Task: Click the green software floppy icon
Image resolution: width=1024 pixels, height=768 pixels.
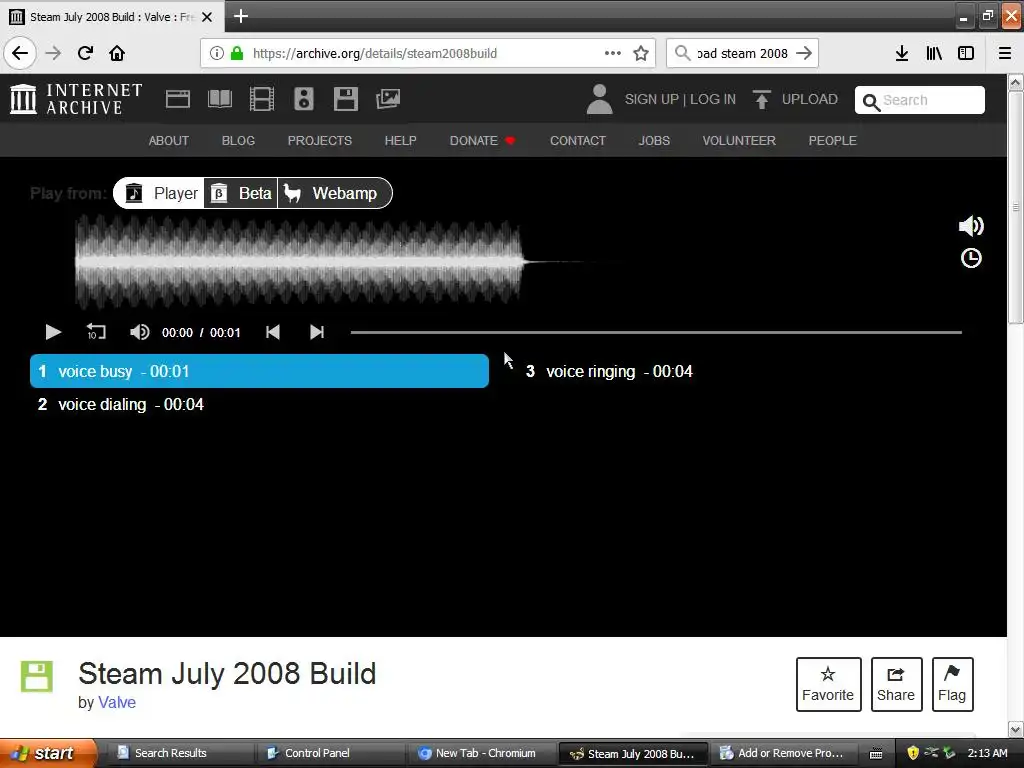Action: [37, 676]
